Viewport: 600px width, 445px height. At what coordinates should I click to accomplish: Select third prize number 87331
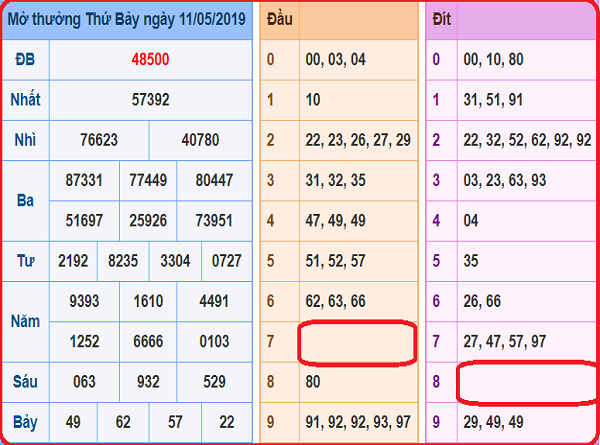click(83, 181)
